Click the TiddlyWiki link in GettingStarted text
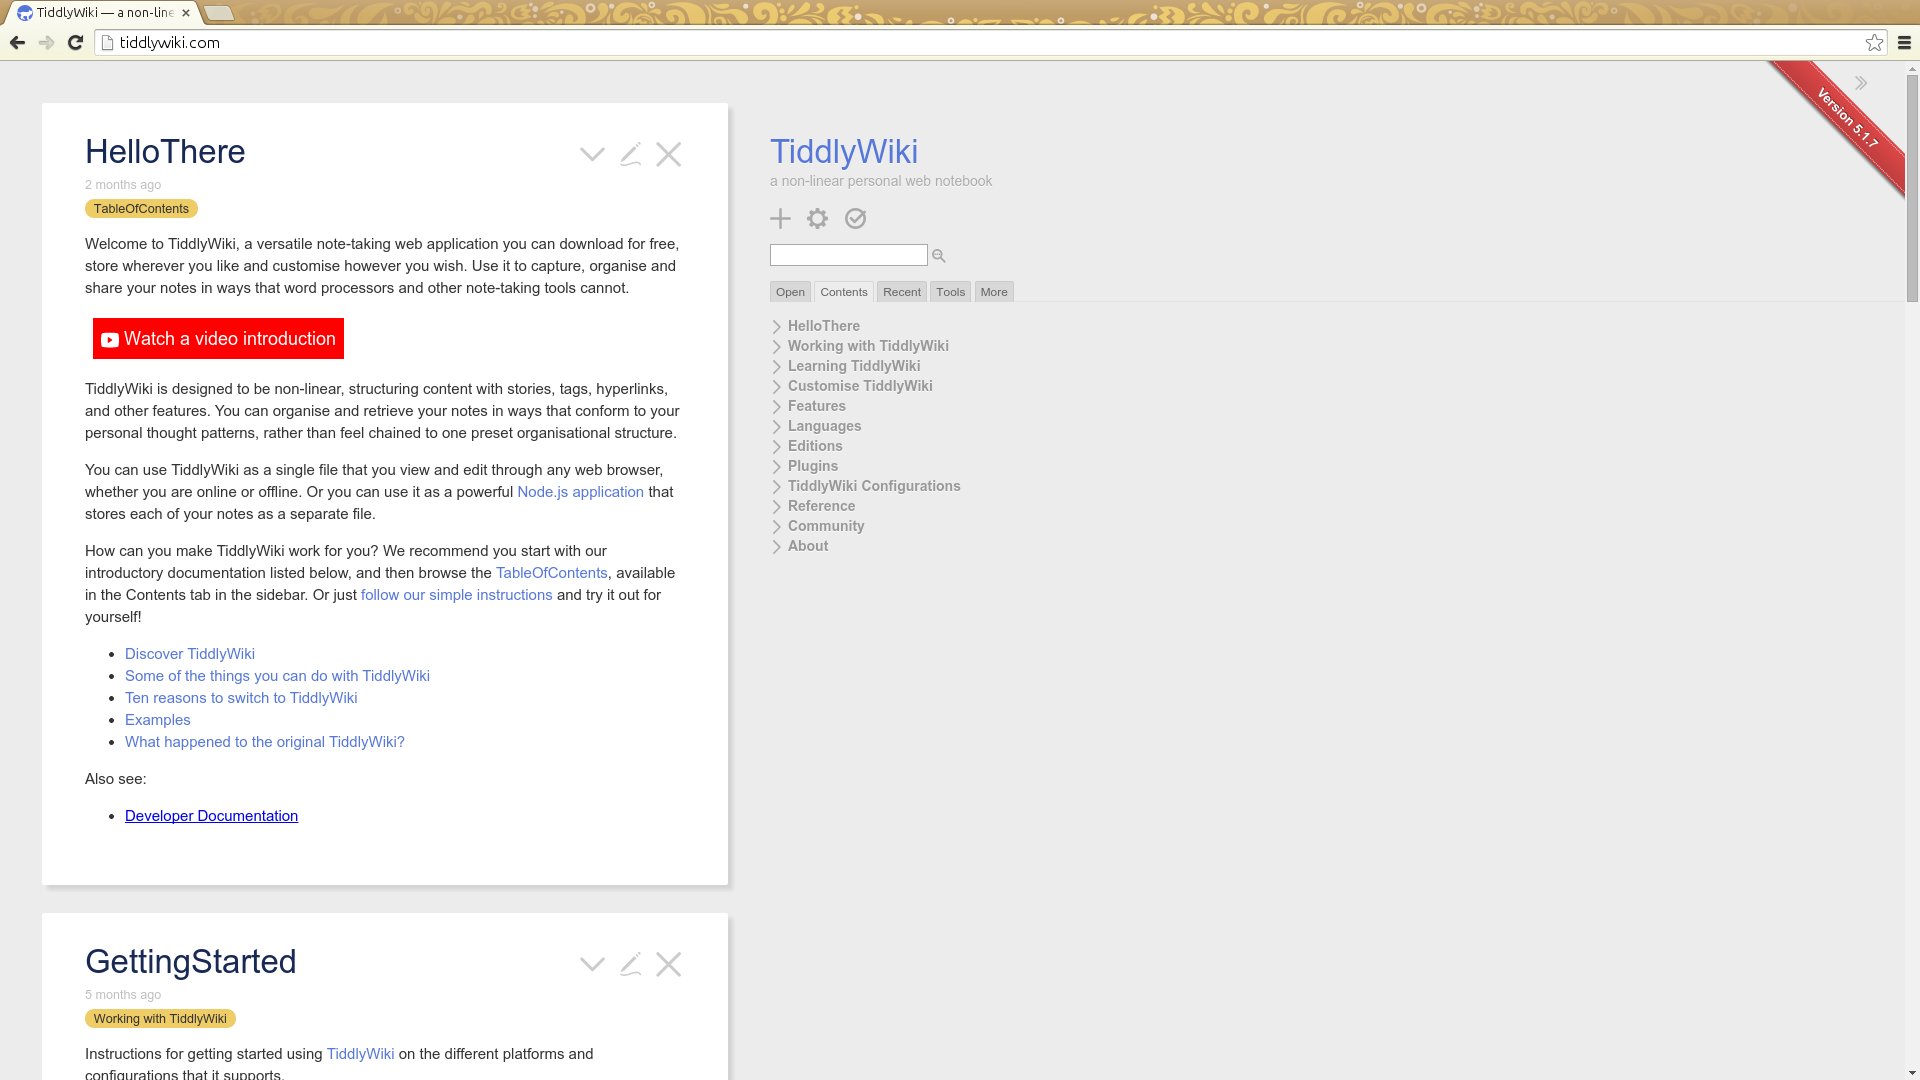Screen dimensions: 1920x1080 click(360, 1054)
